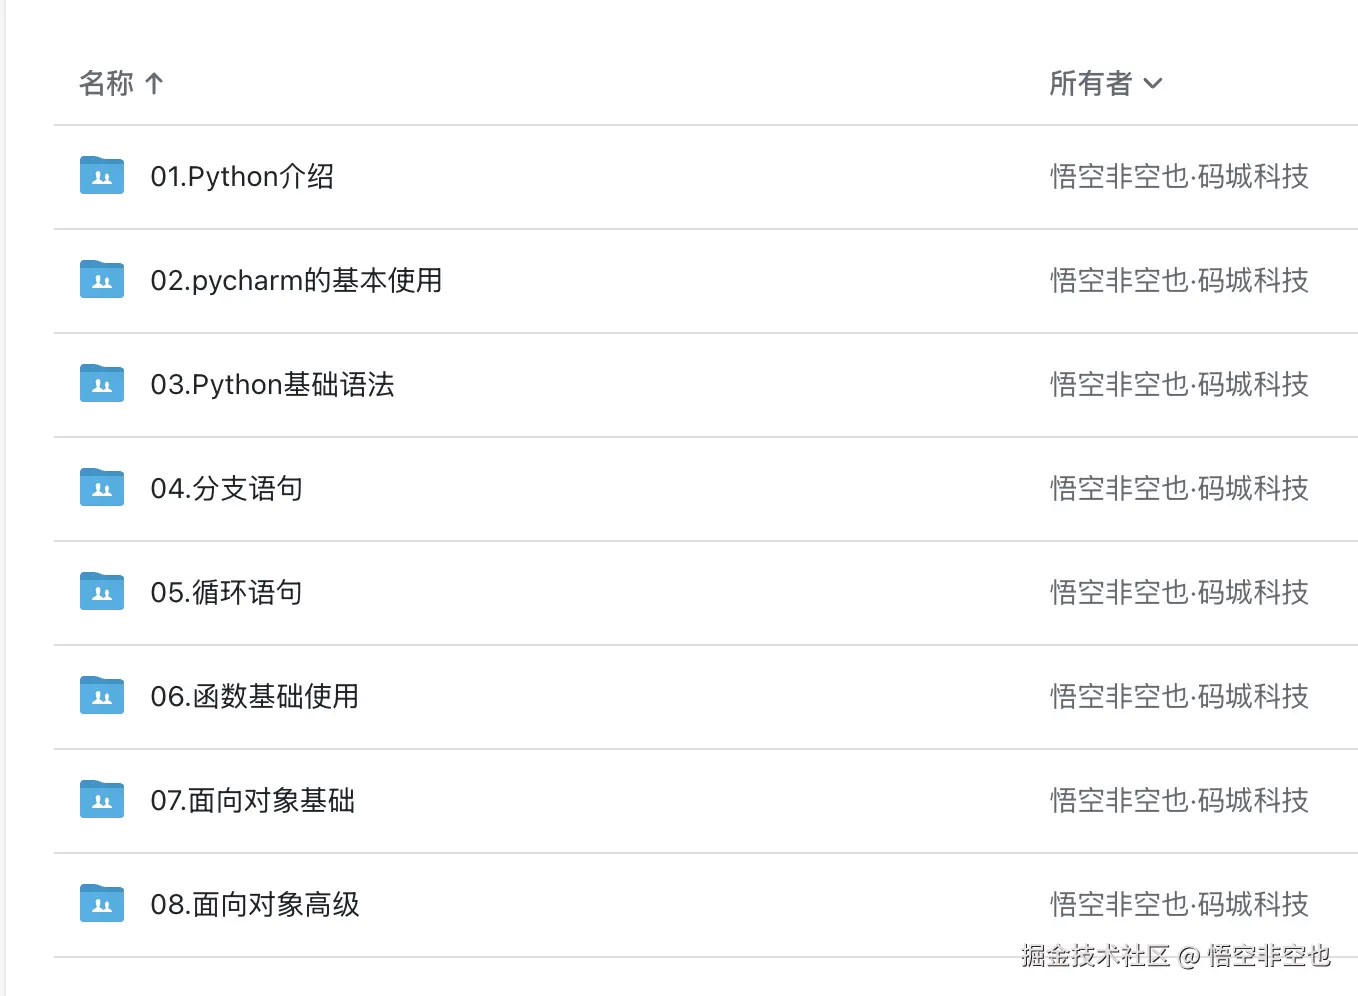Click the 07.面向对象基础 folder icon
The width and height of the screenshot is (1358, 996).
click(x=102, y=800)
